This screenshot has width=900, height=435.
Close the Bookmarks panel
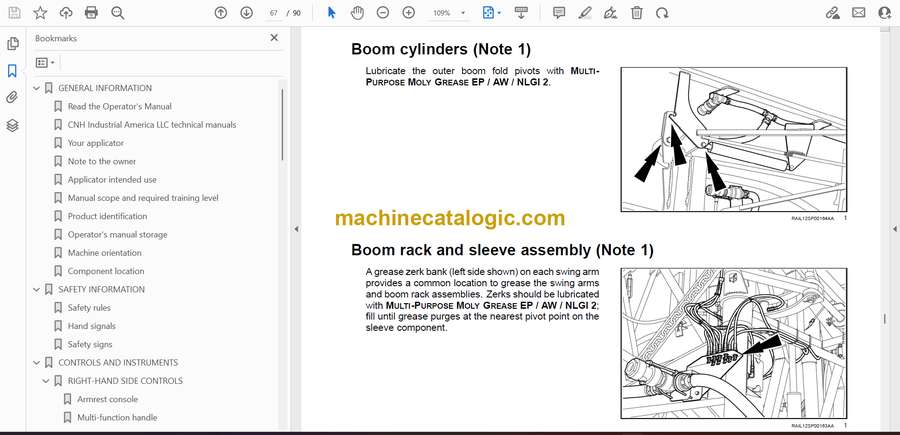274,38
